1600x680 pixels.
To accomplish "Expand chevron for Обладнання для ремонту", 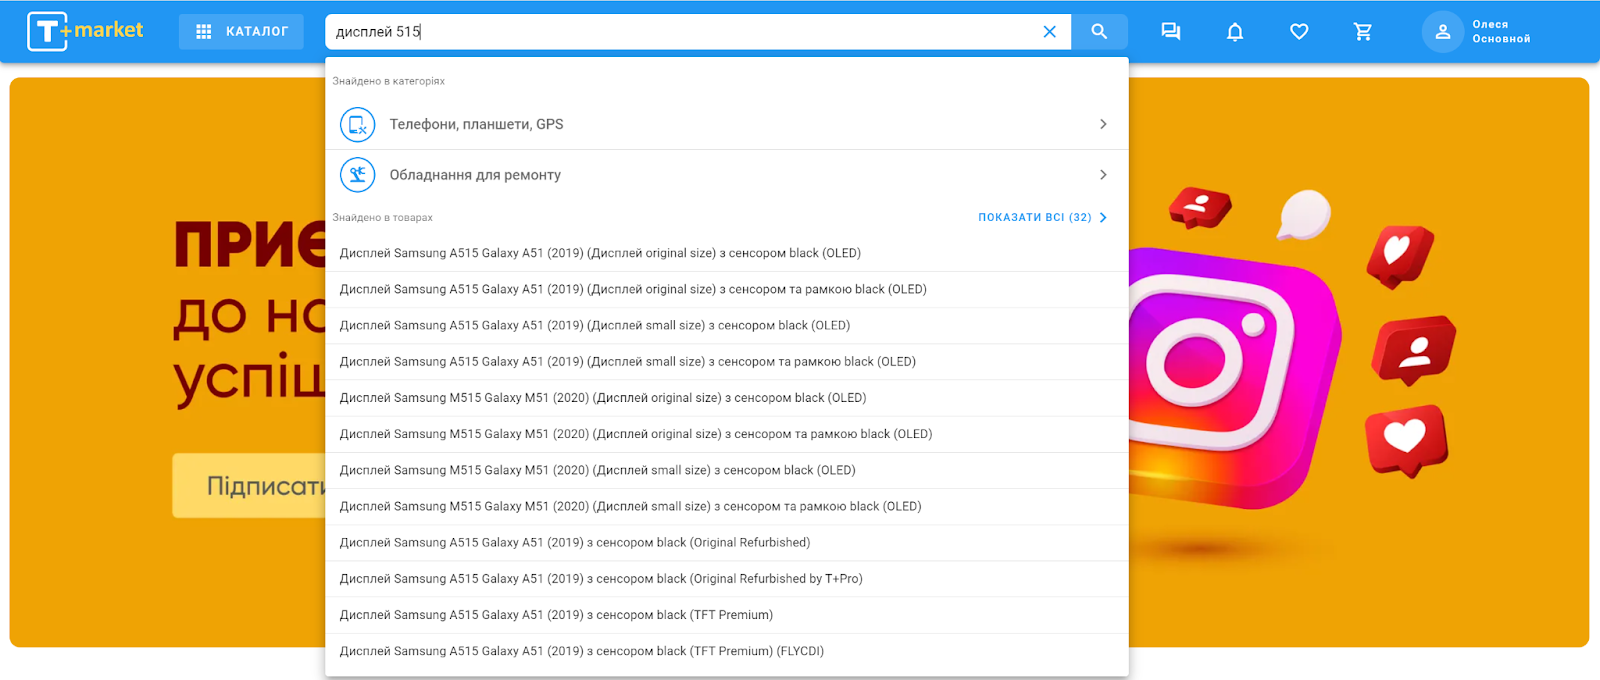I will pos(1103,175).
